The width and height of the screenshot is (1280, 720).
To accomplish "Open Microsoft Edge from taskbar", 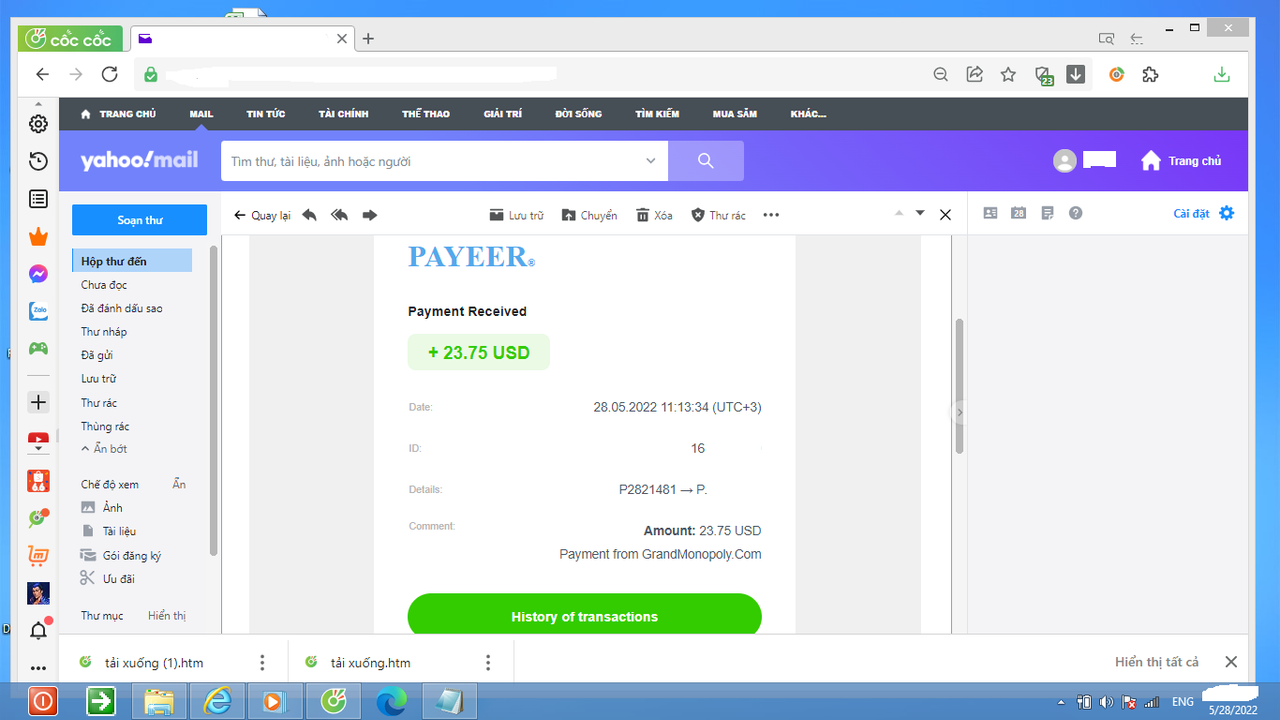I will (x=390, y=701).
